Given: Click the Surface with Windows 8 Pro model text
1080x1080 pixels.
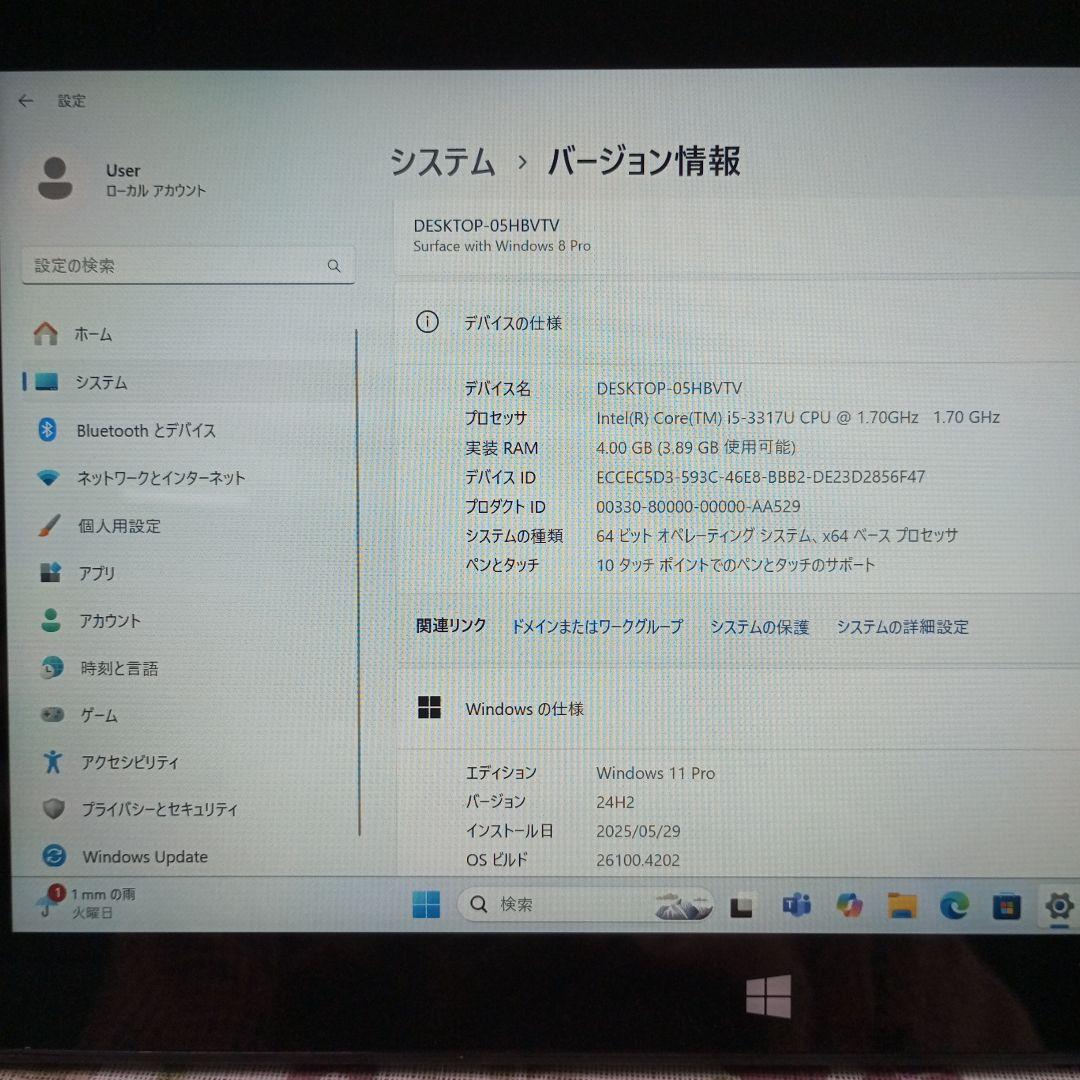Looking at the screenshot, I should (502, 246).
